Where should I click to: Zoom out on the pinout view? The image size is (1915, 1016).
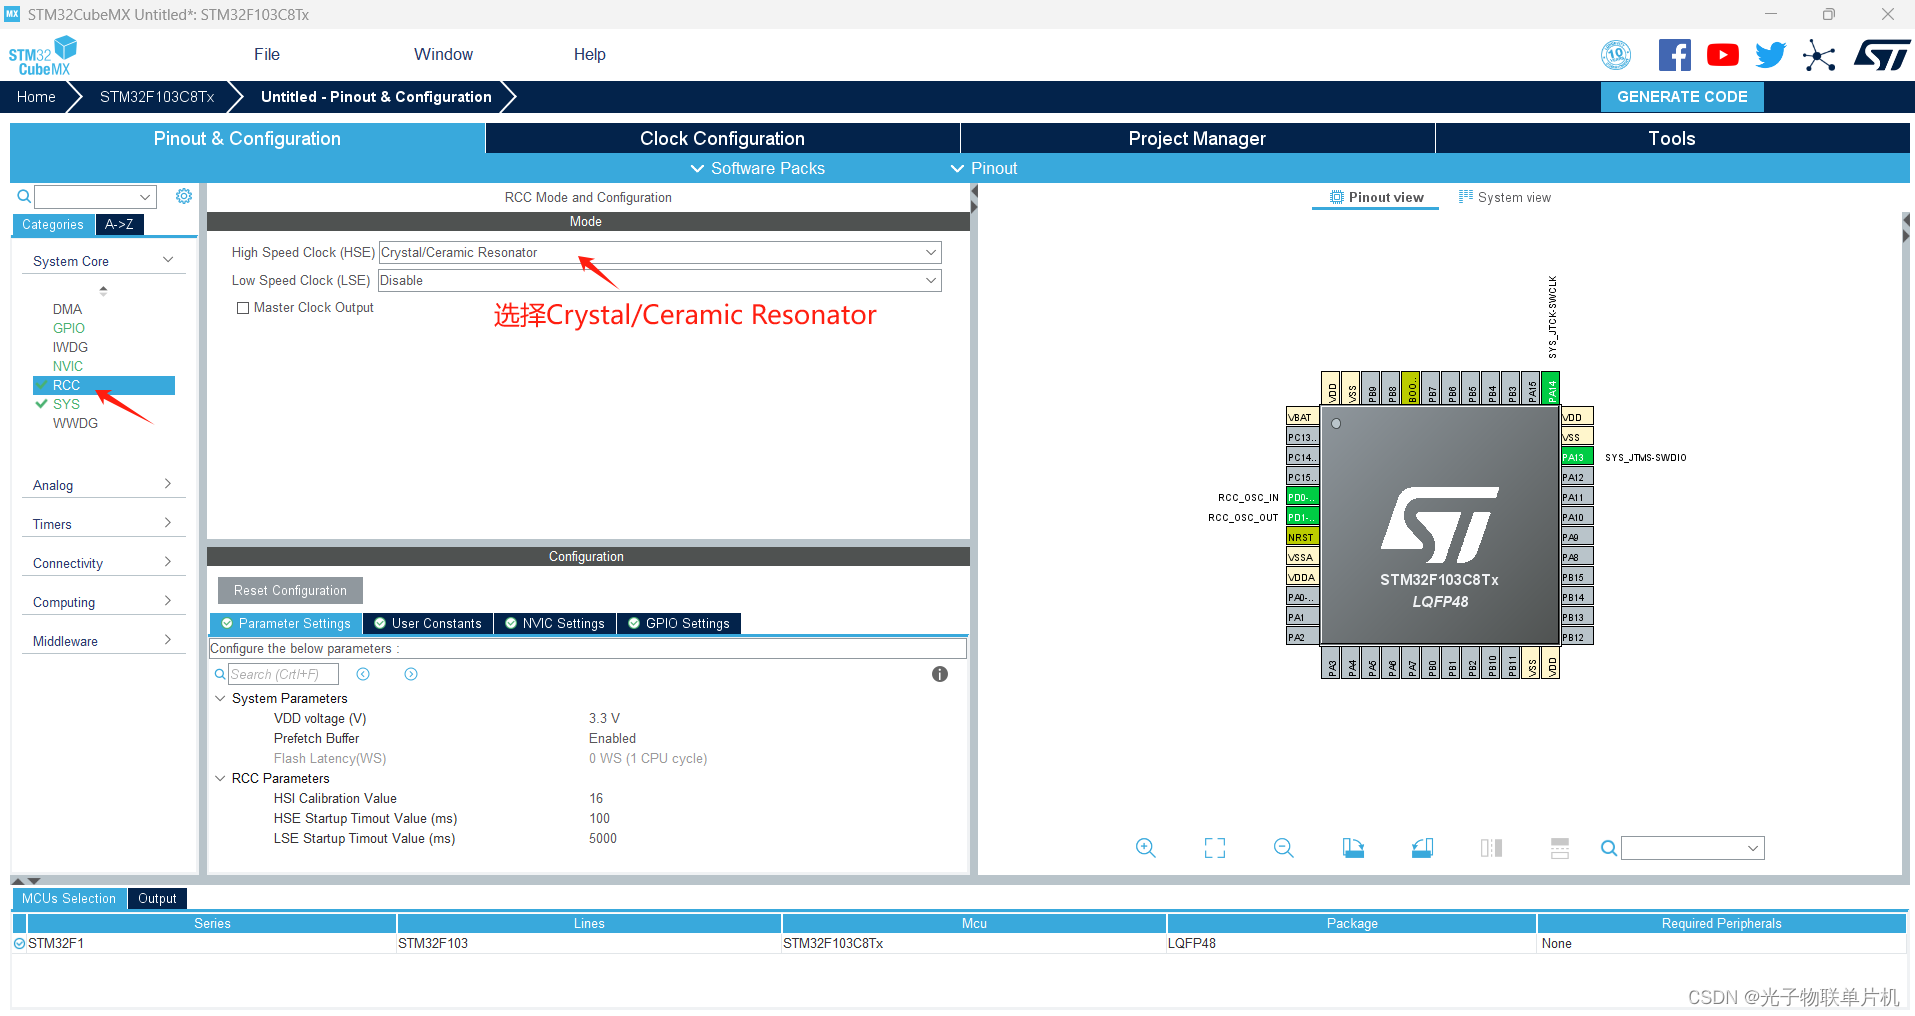tap(1284, 848)
